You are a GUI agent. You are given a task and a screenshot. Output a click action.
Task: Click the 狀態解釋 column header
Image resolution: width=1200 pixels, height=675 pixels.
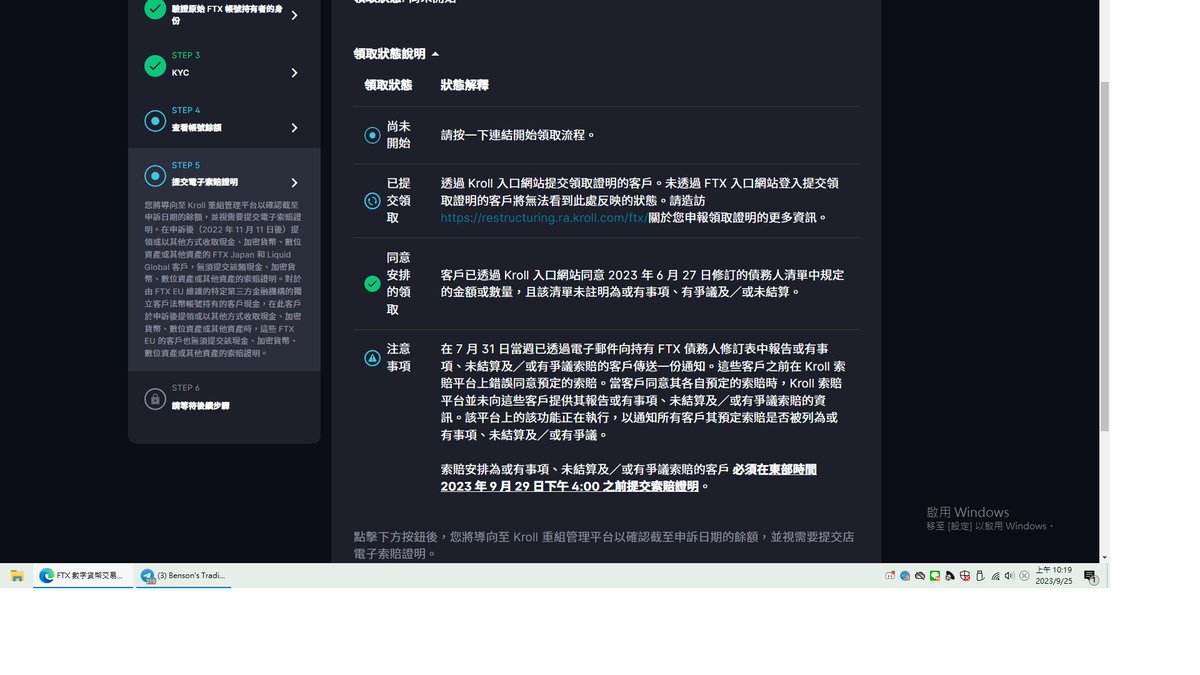(x=465, y=86)
